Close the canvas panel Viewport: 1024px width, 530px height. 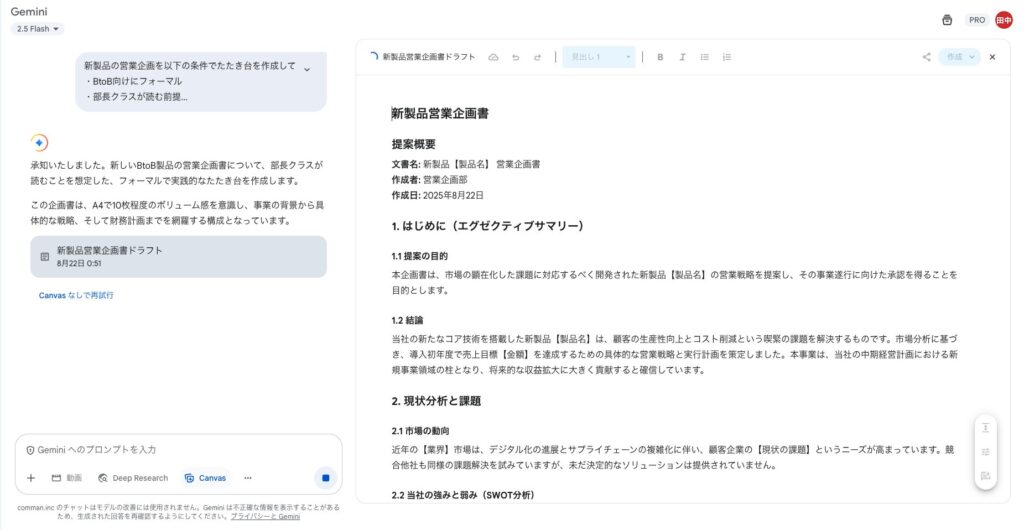[x=992, y=57]
